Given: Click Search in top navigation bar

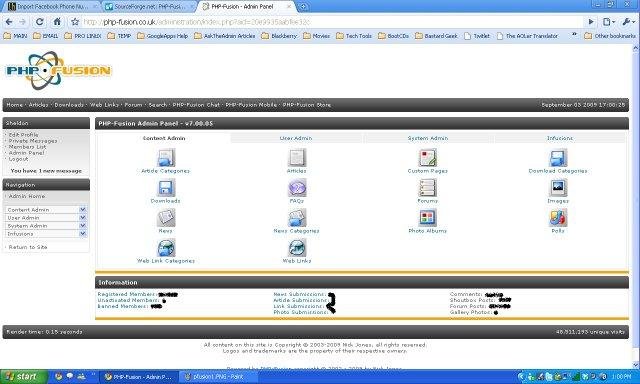Looking at the screenshot, I should click(x=158, y=105).
